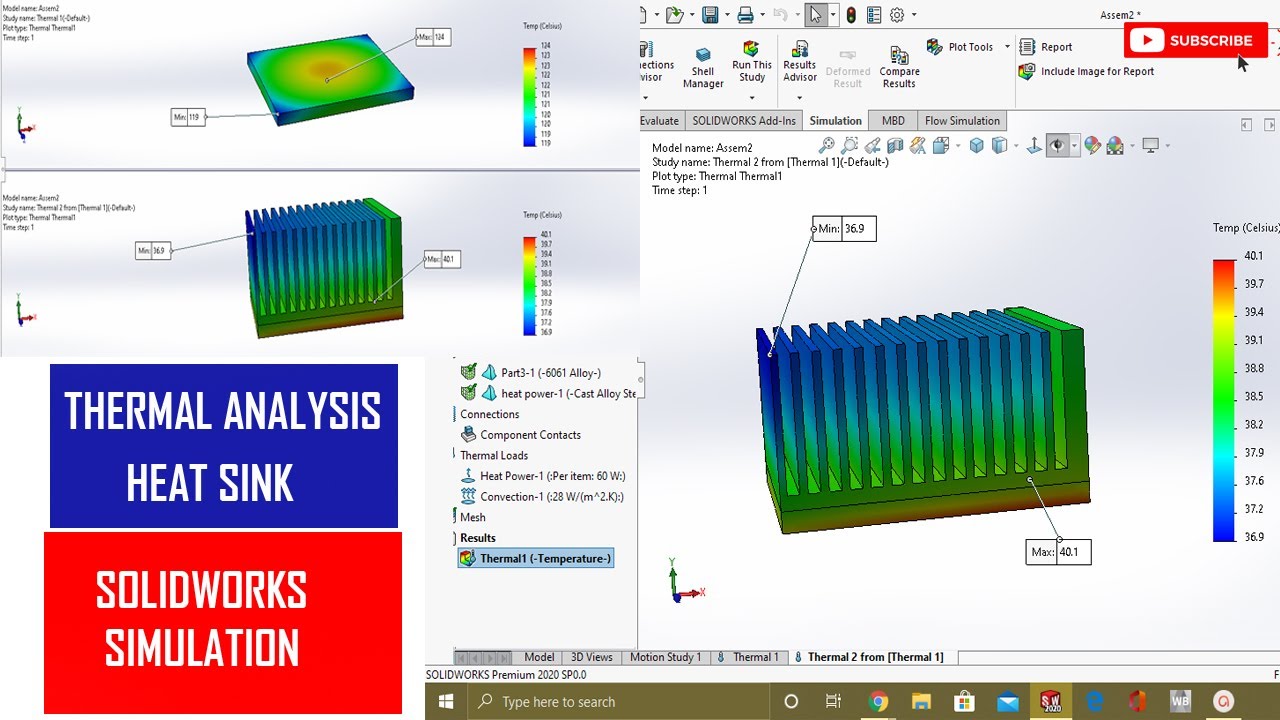This screenshot has height=720, width=1280.
Task: Expand the Select tool dropdown arrow
Action: [833, 15]
